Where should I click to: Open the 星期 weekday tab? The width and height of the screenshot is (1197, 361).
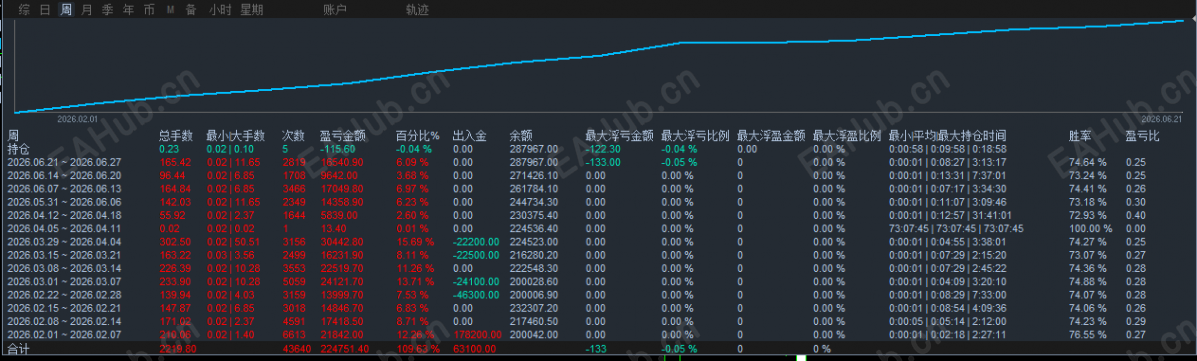[252, 10]
